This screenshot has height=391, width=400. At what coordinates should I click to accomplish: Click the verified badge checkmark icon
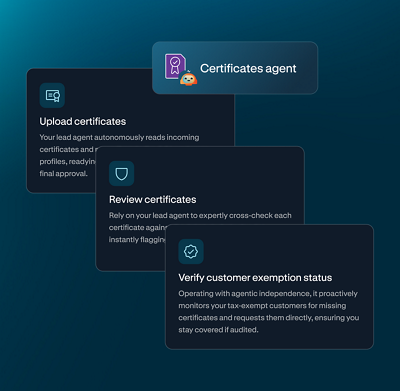191,251
